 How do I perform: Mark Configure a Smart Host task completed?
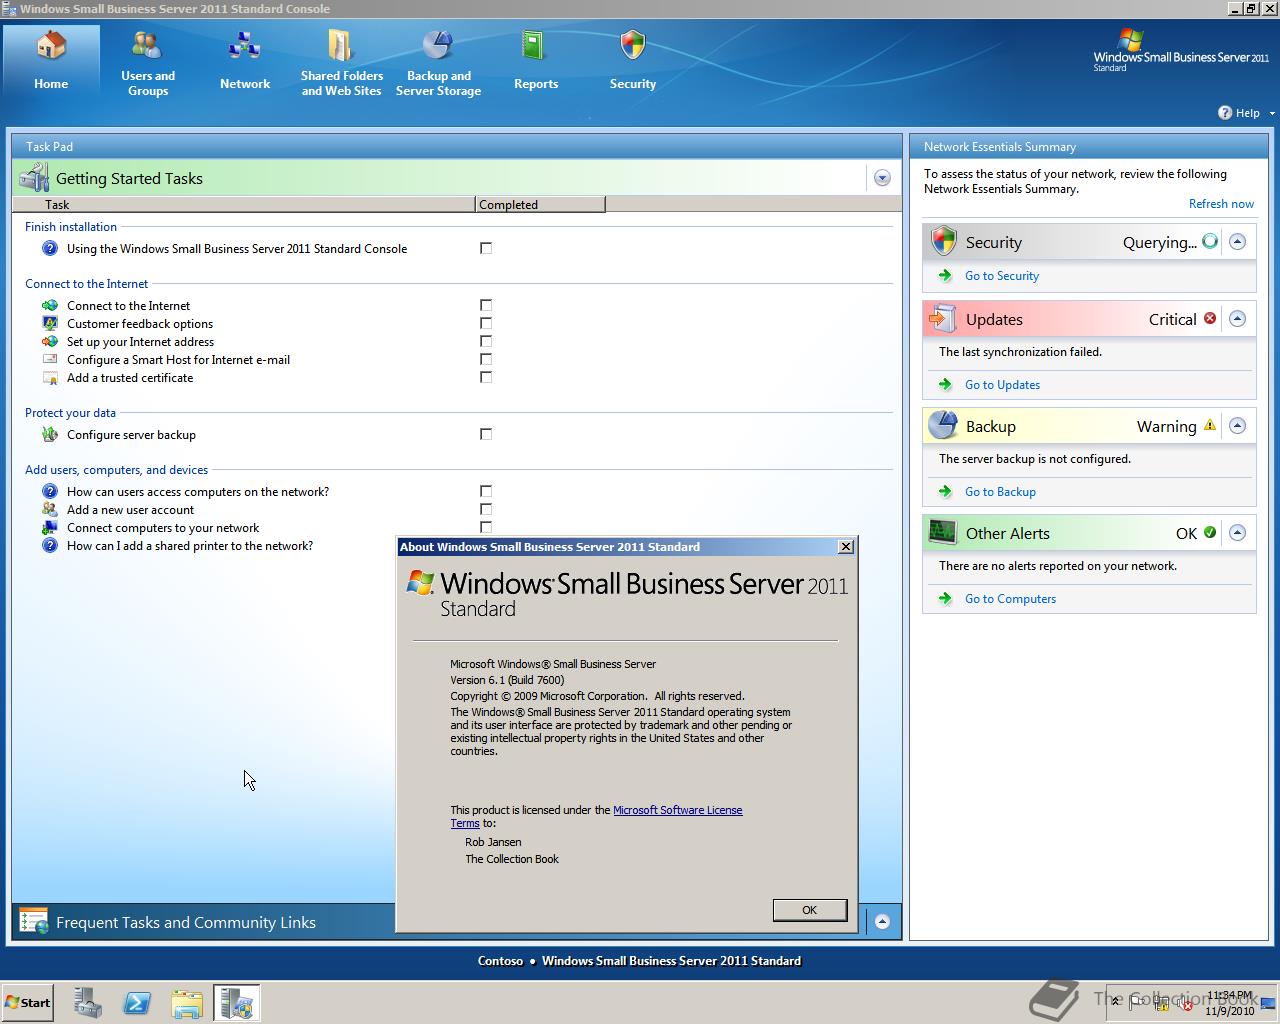coord(486,359)
